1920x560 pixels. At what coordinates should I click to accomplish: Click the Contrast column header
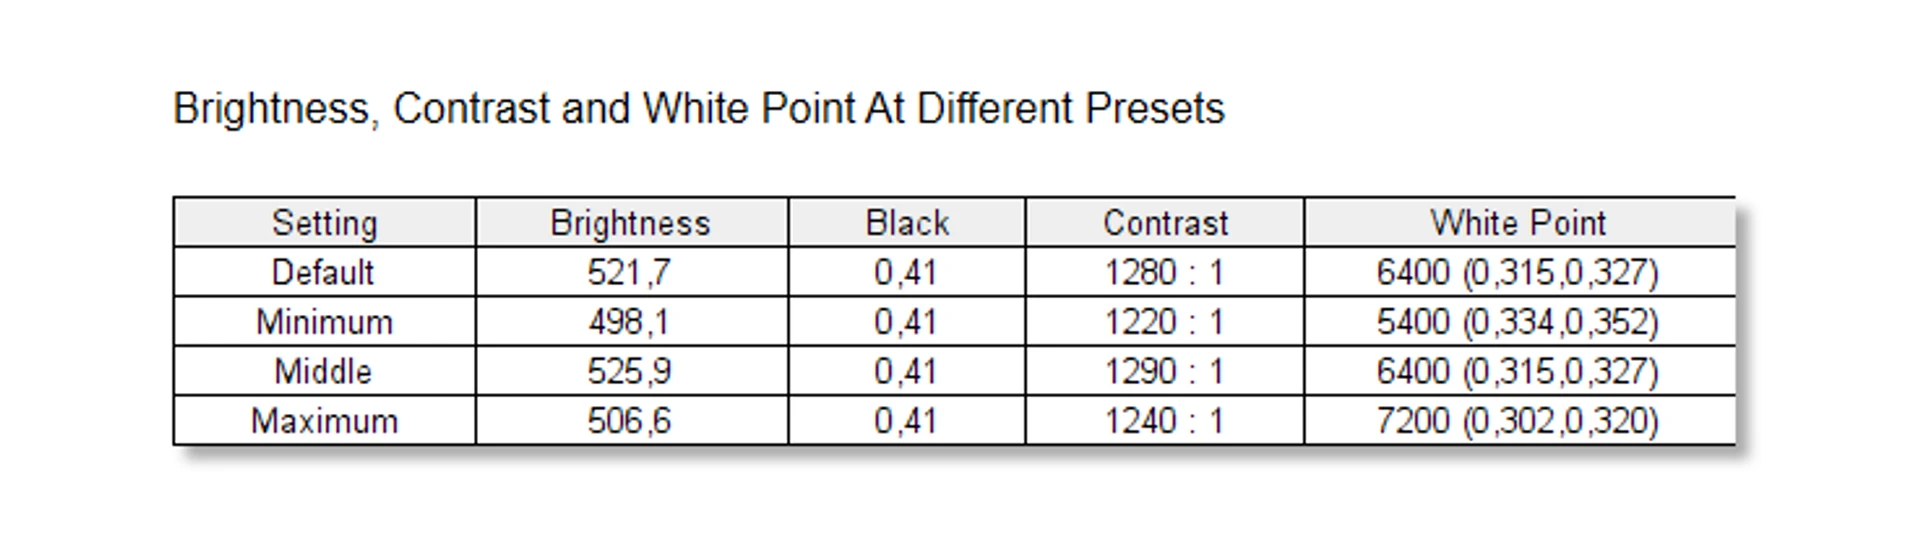pos(1165,223)
